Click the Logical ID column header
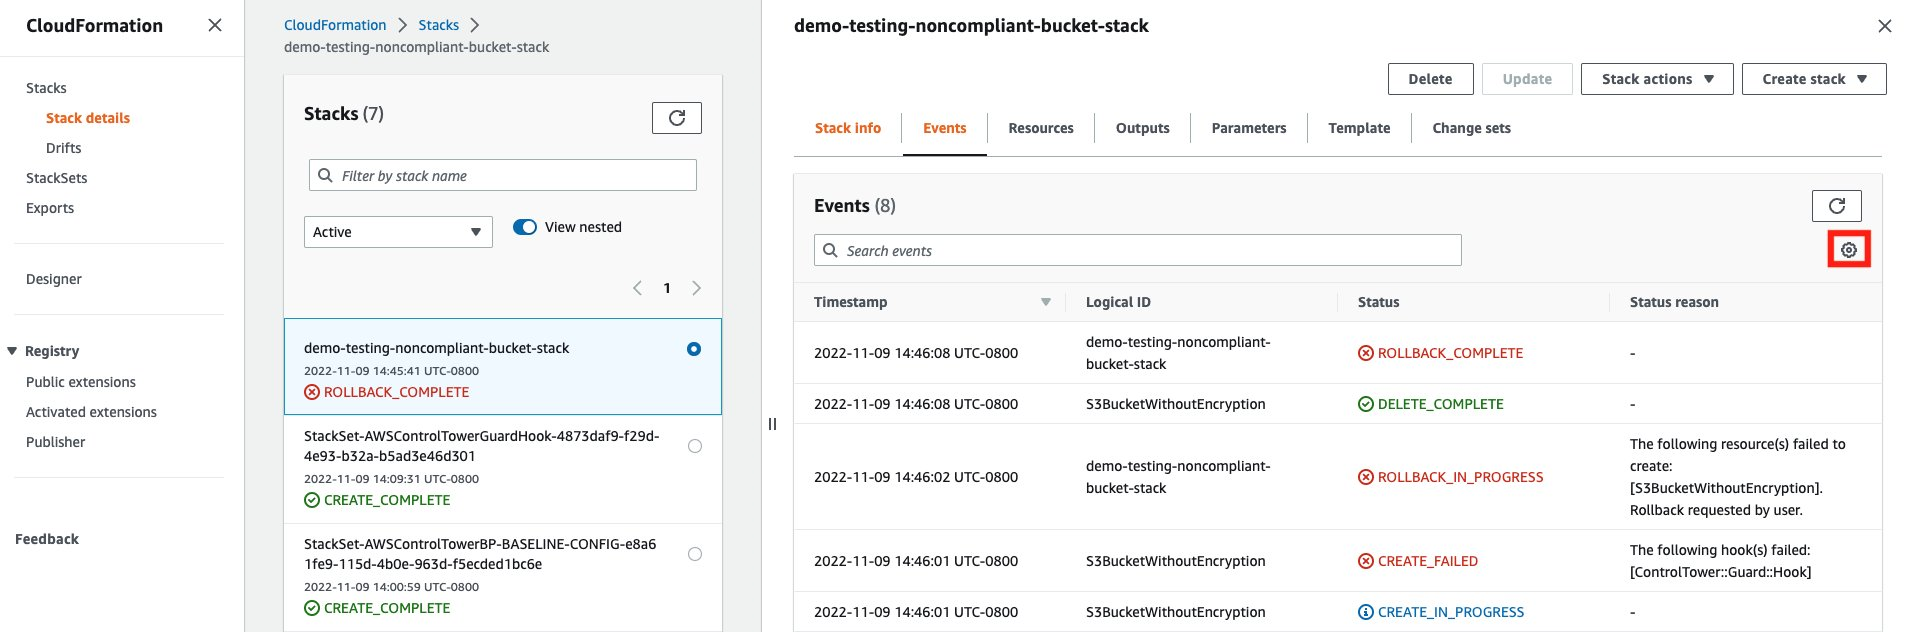Screen dimensions: 1907x632 1118,302
